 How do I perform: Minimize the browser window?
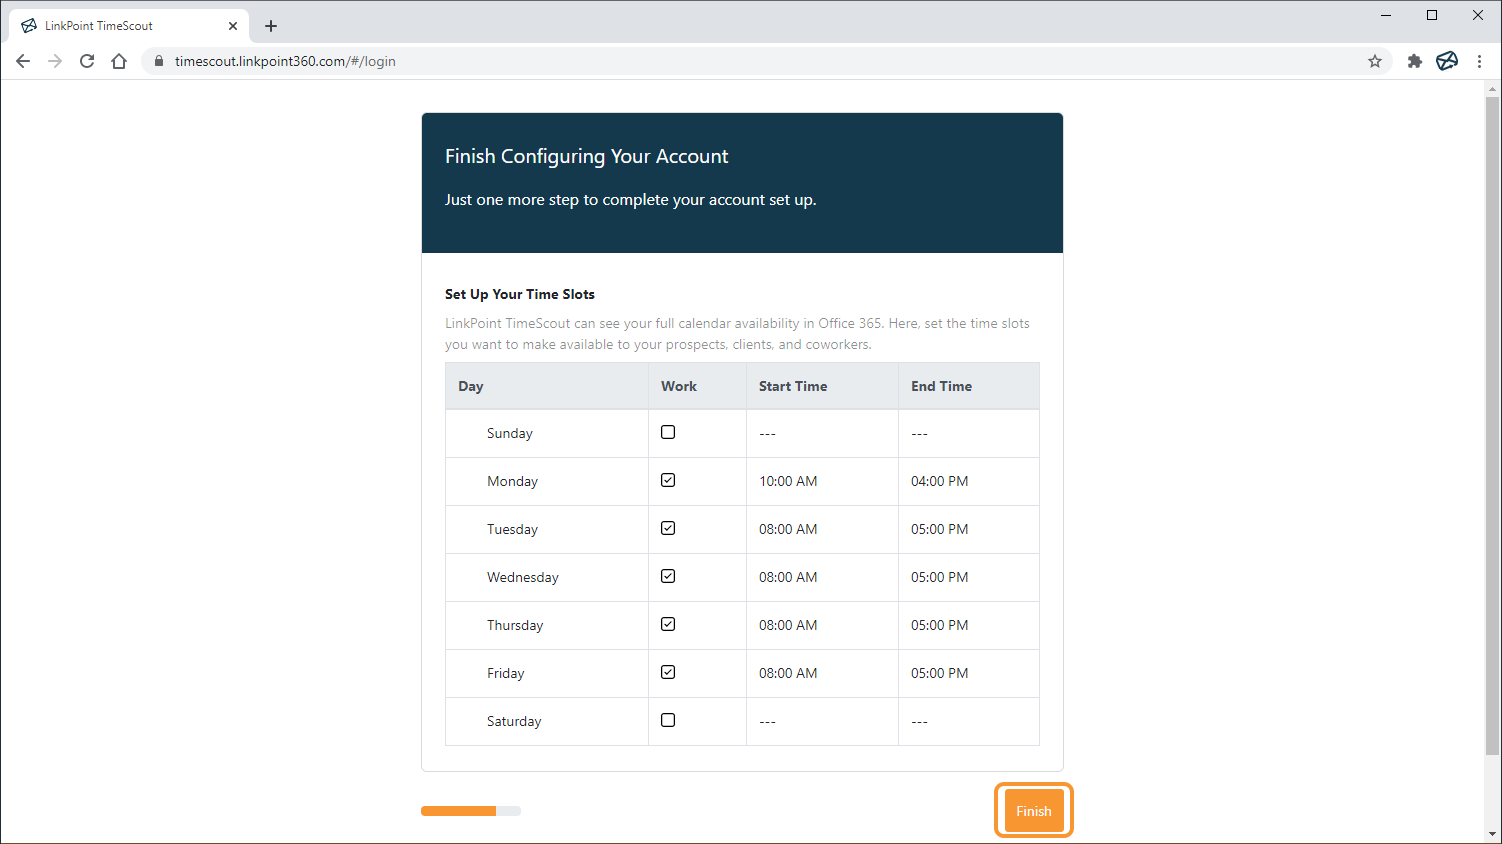coord(1386,15)
